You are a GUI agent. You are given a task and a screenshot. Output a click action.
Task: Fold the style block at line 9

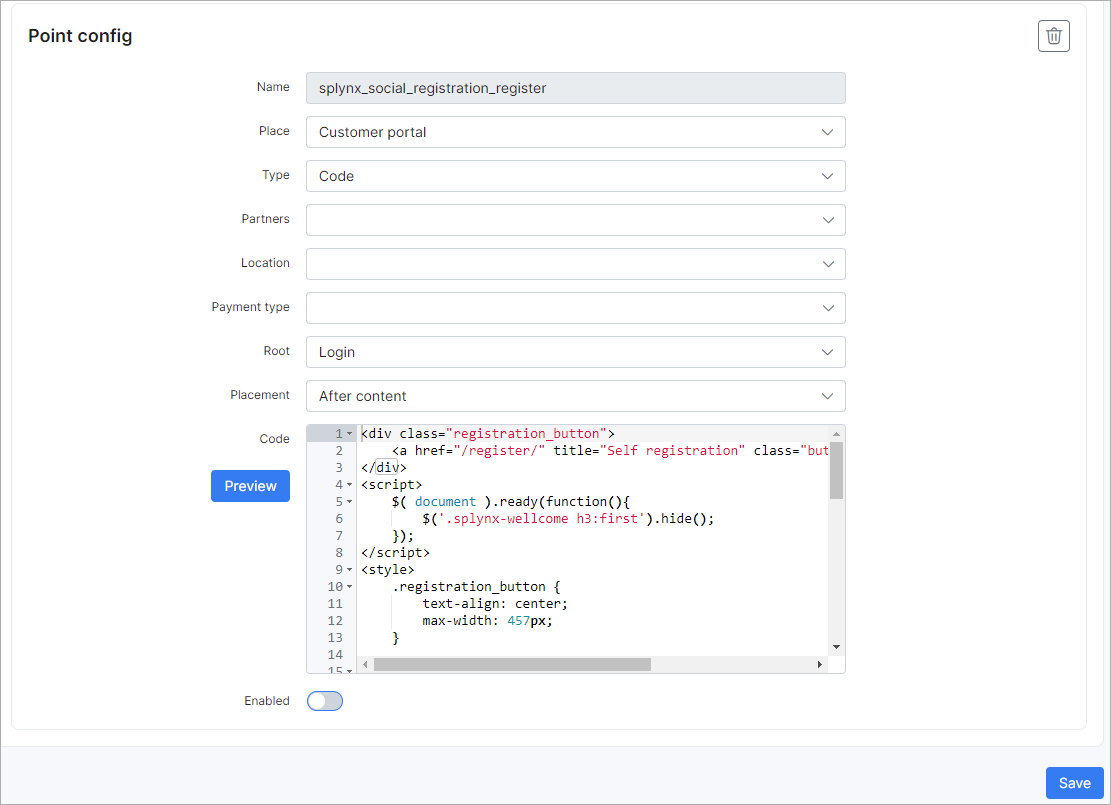[x=349, y=570]
